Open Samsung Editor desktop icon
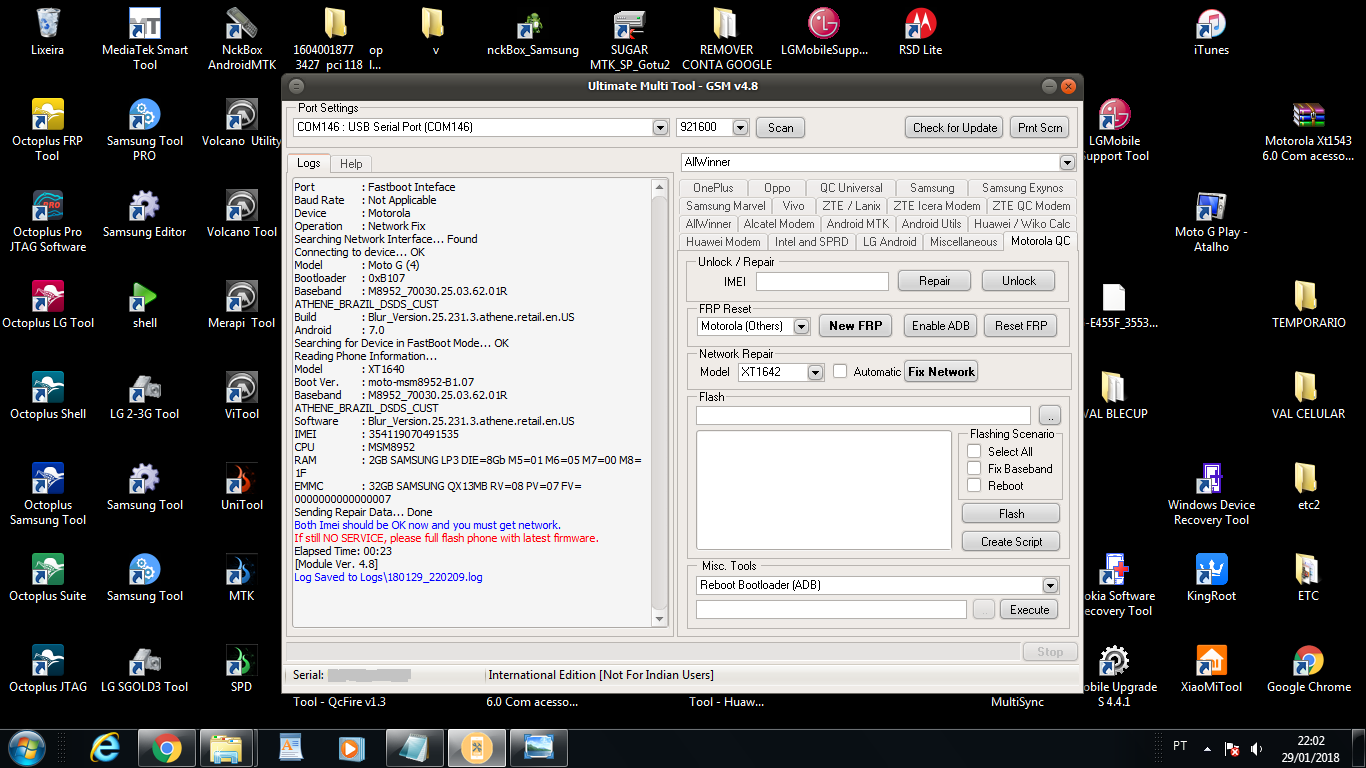The width and height of the screenshot is (1366, 768). pyautogui.click(x=145, y=214)
